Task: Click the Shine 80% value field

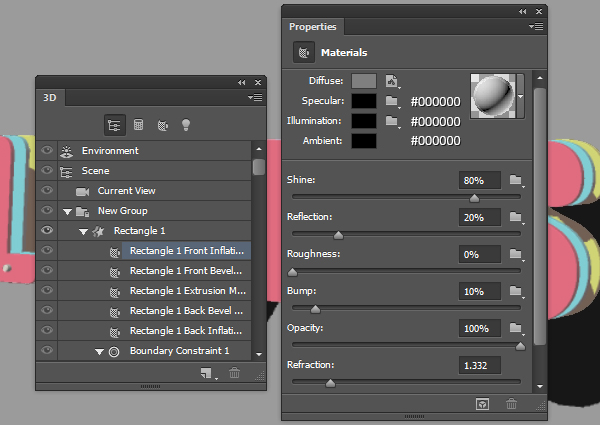Action: coord(480,180)
